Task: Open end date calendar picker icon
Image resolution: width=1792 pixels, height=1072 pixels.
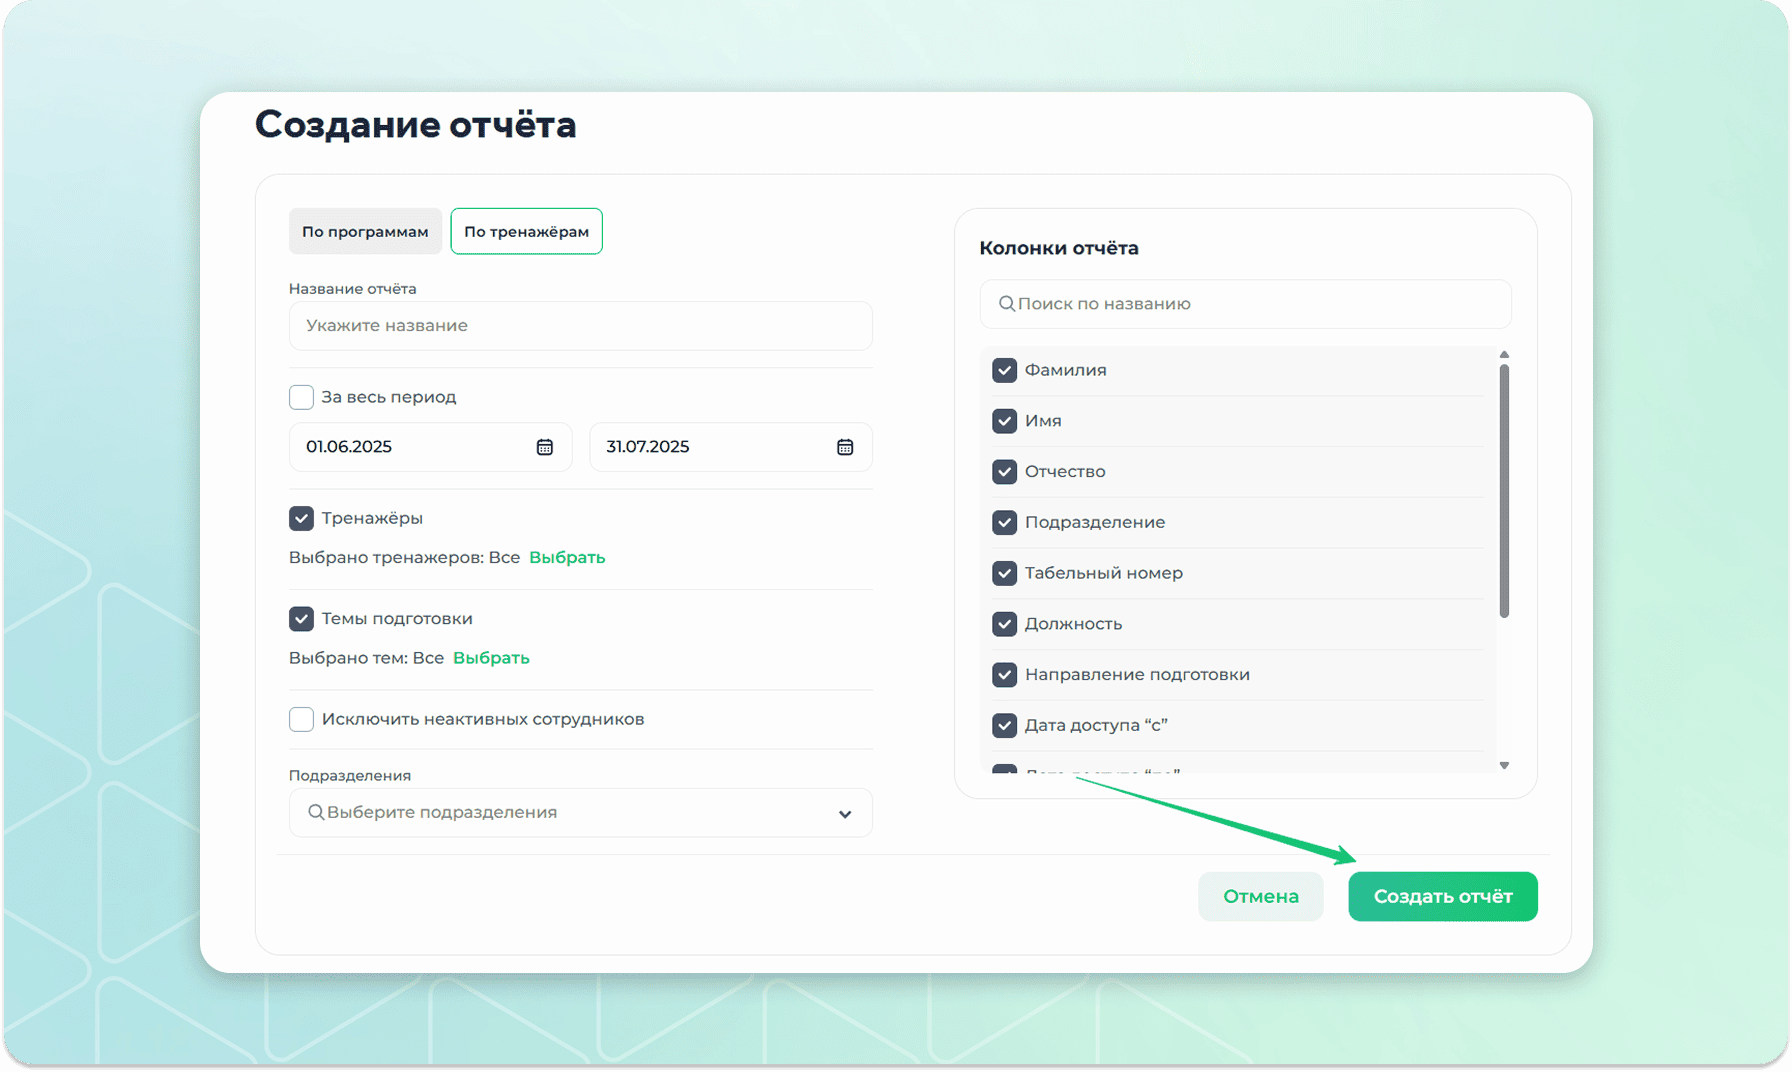Action: 845,447
